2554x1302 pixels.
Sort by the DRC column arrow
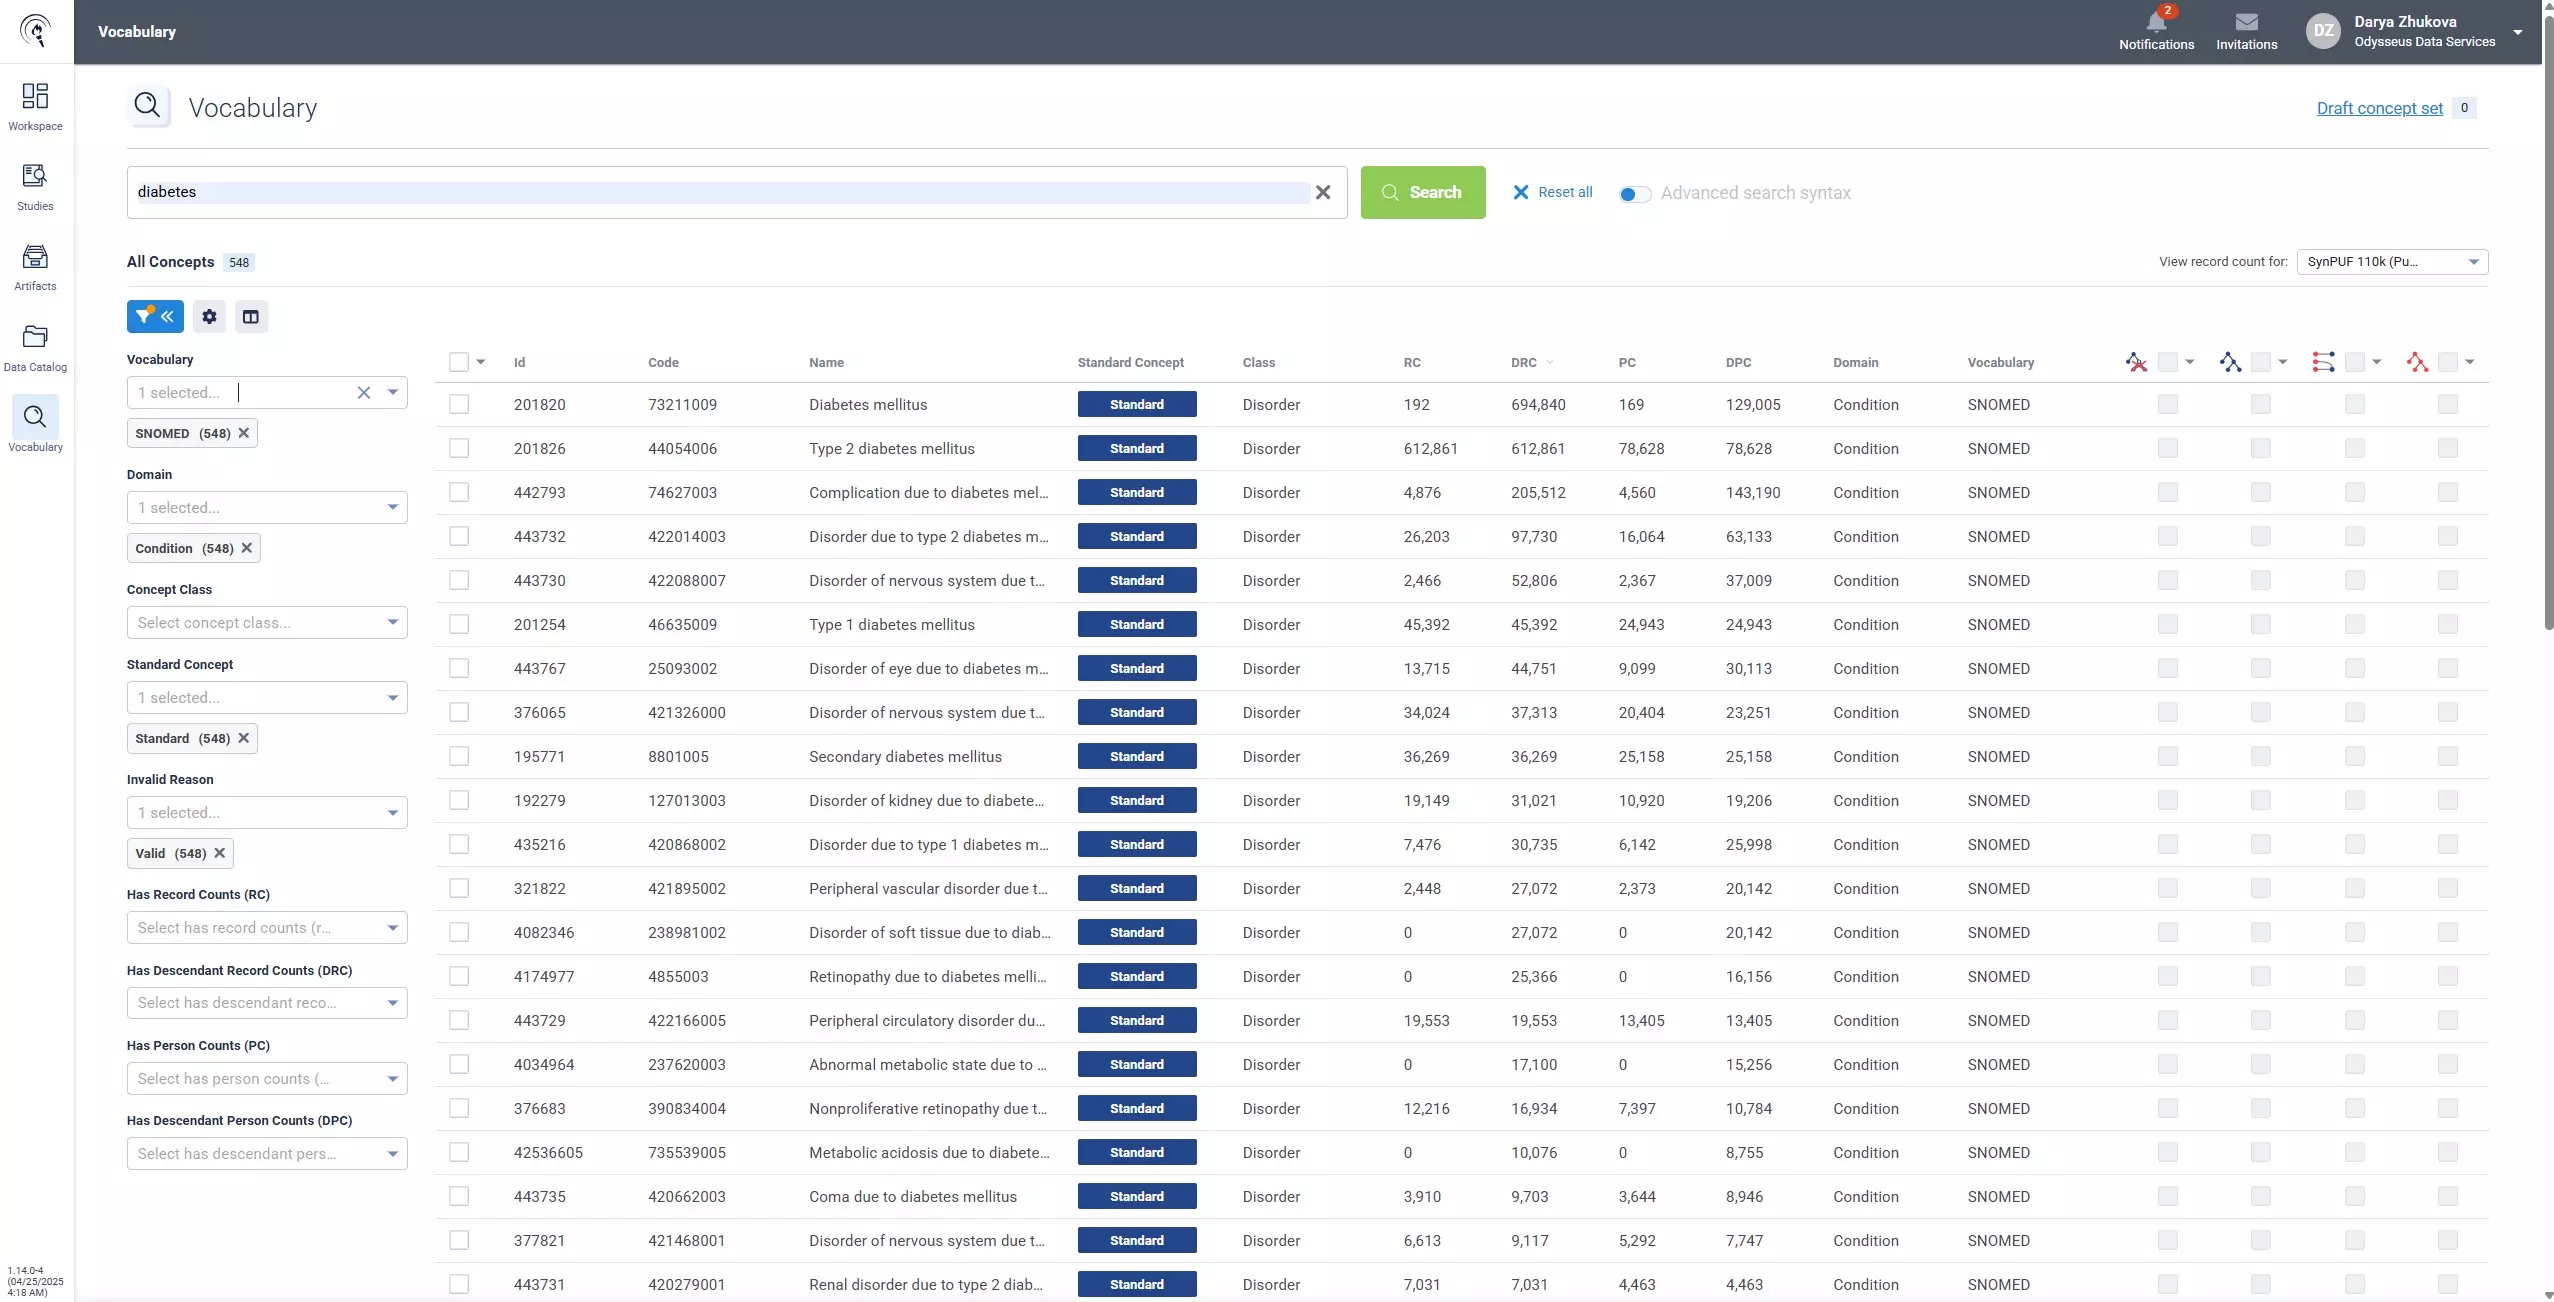coord(1550,362)
